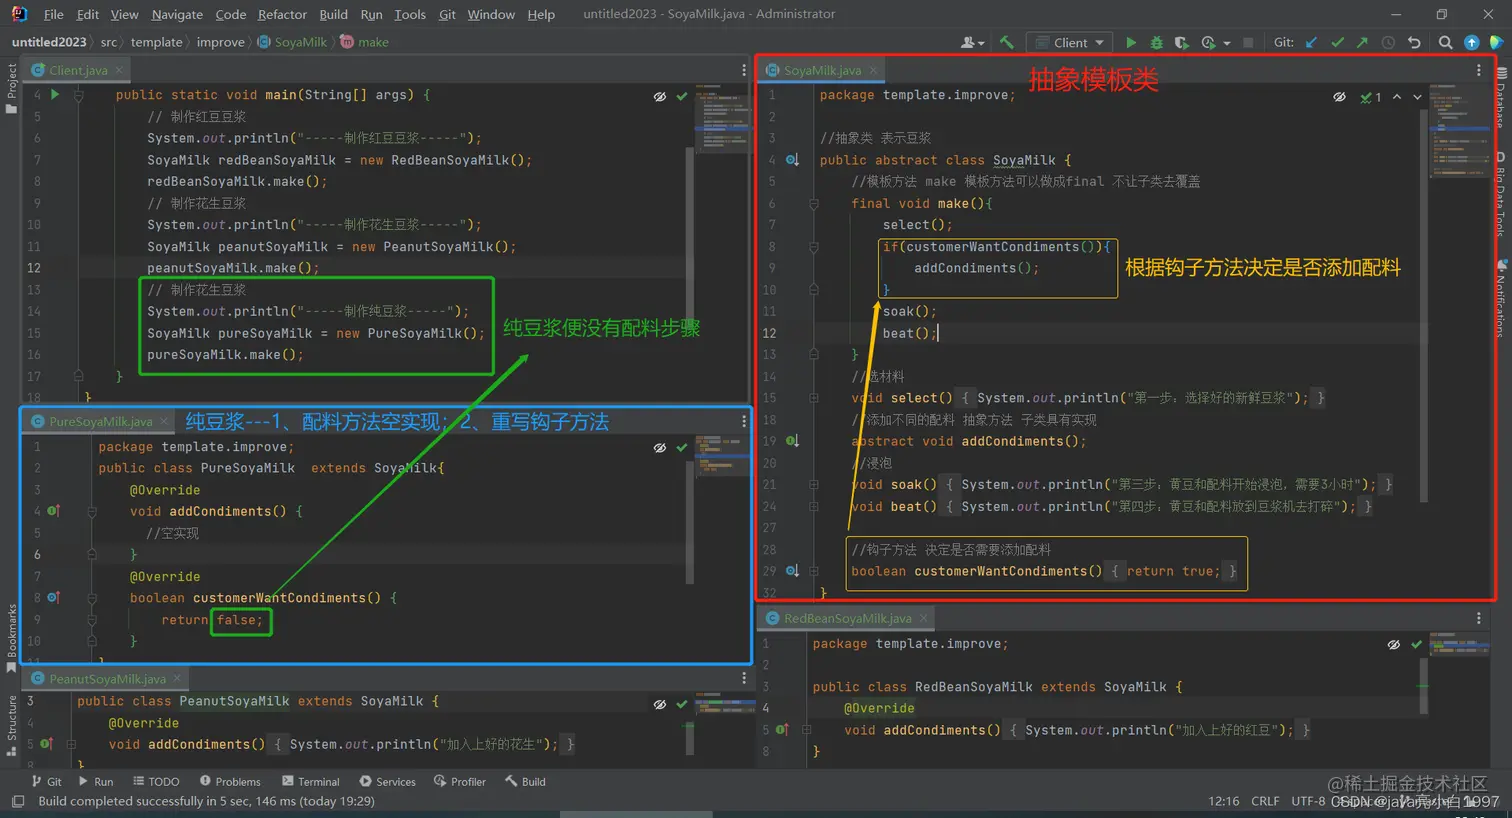Open the Navigate menu

(177, 14)
